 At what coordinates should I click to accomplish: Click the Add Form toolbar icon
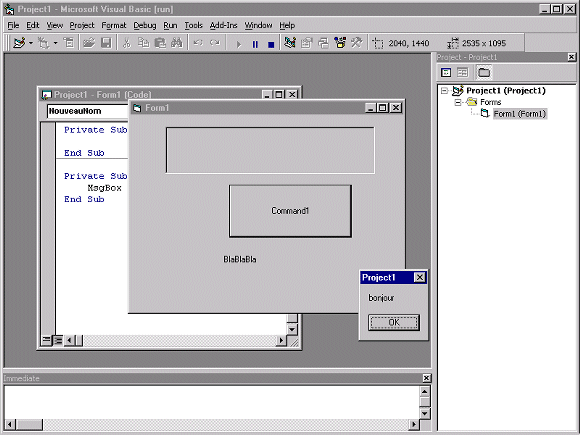pyautogui.click(x=44, y=43)
